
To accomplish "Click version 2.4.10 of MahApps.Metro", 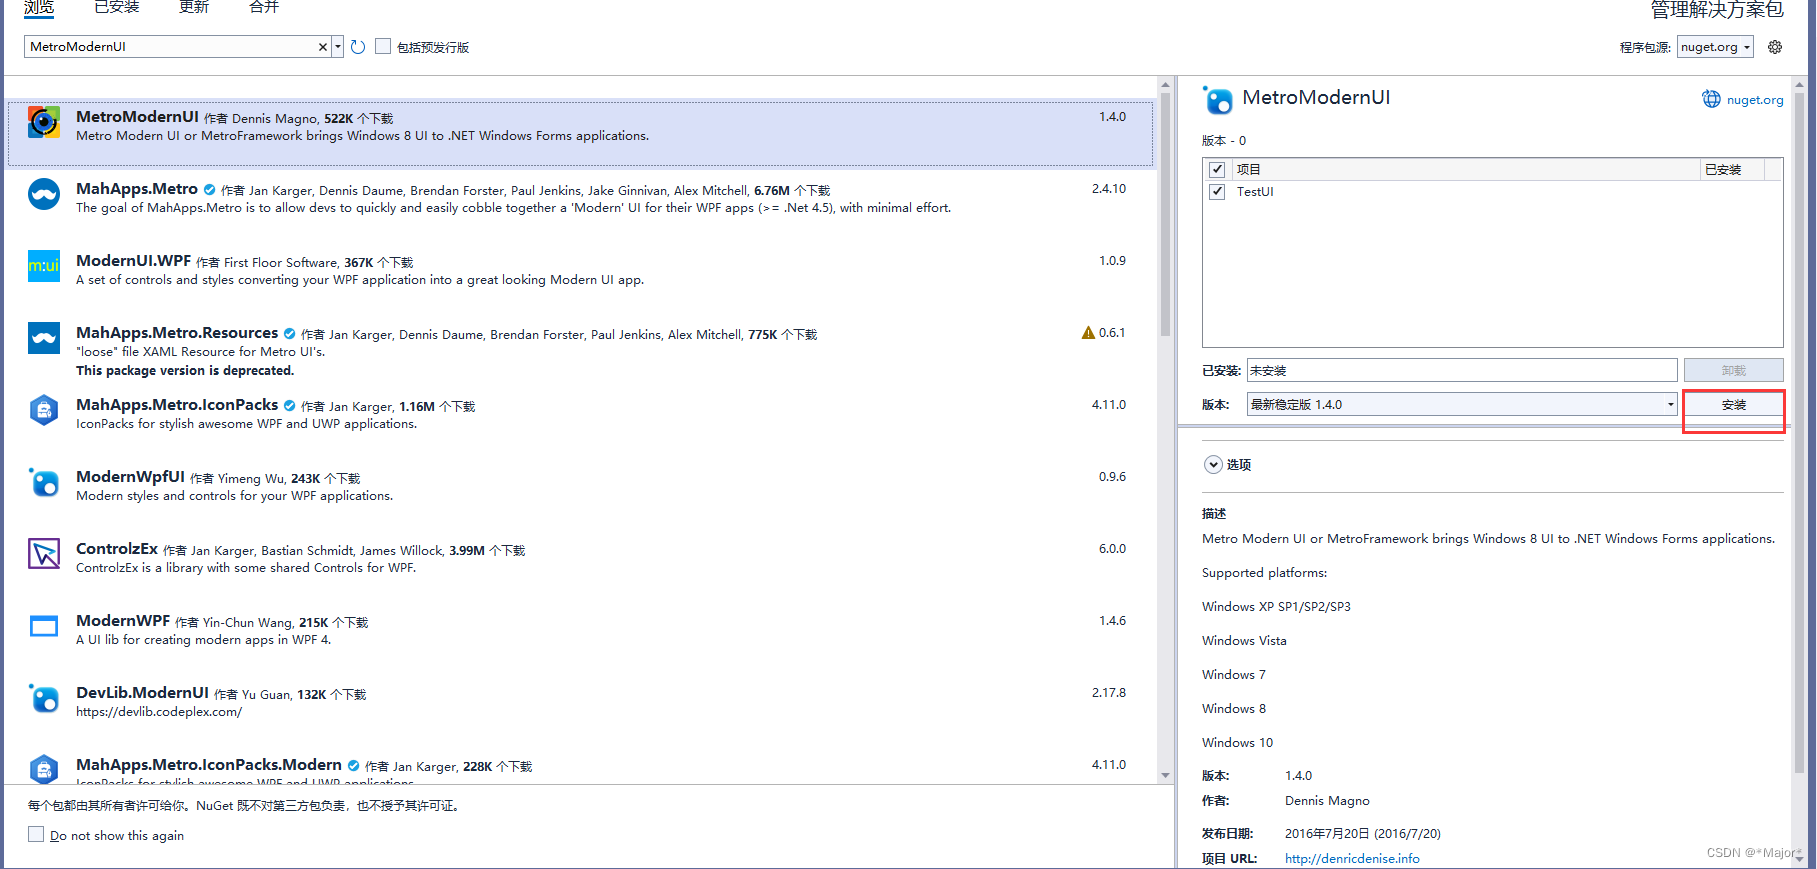I will [1109, 189].
